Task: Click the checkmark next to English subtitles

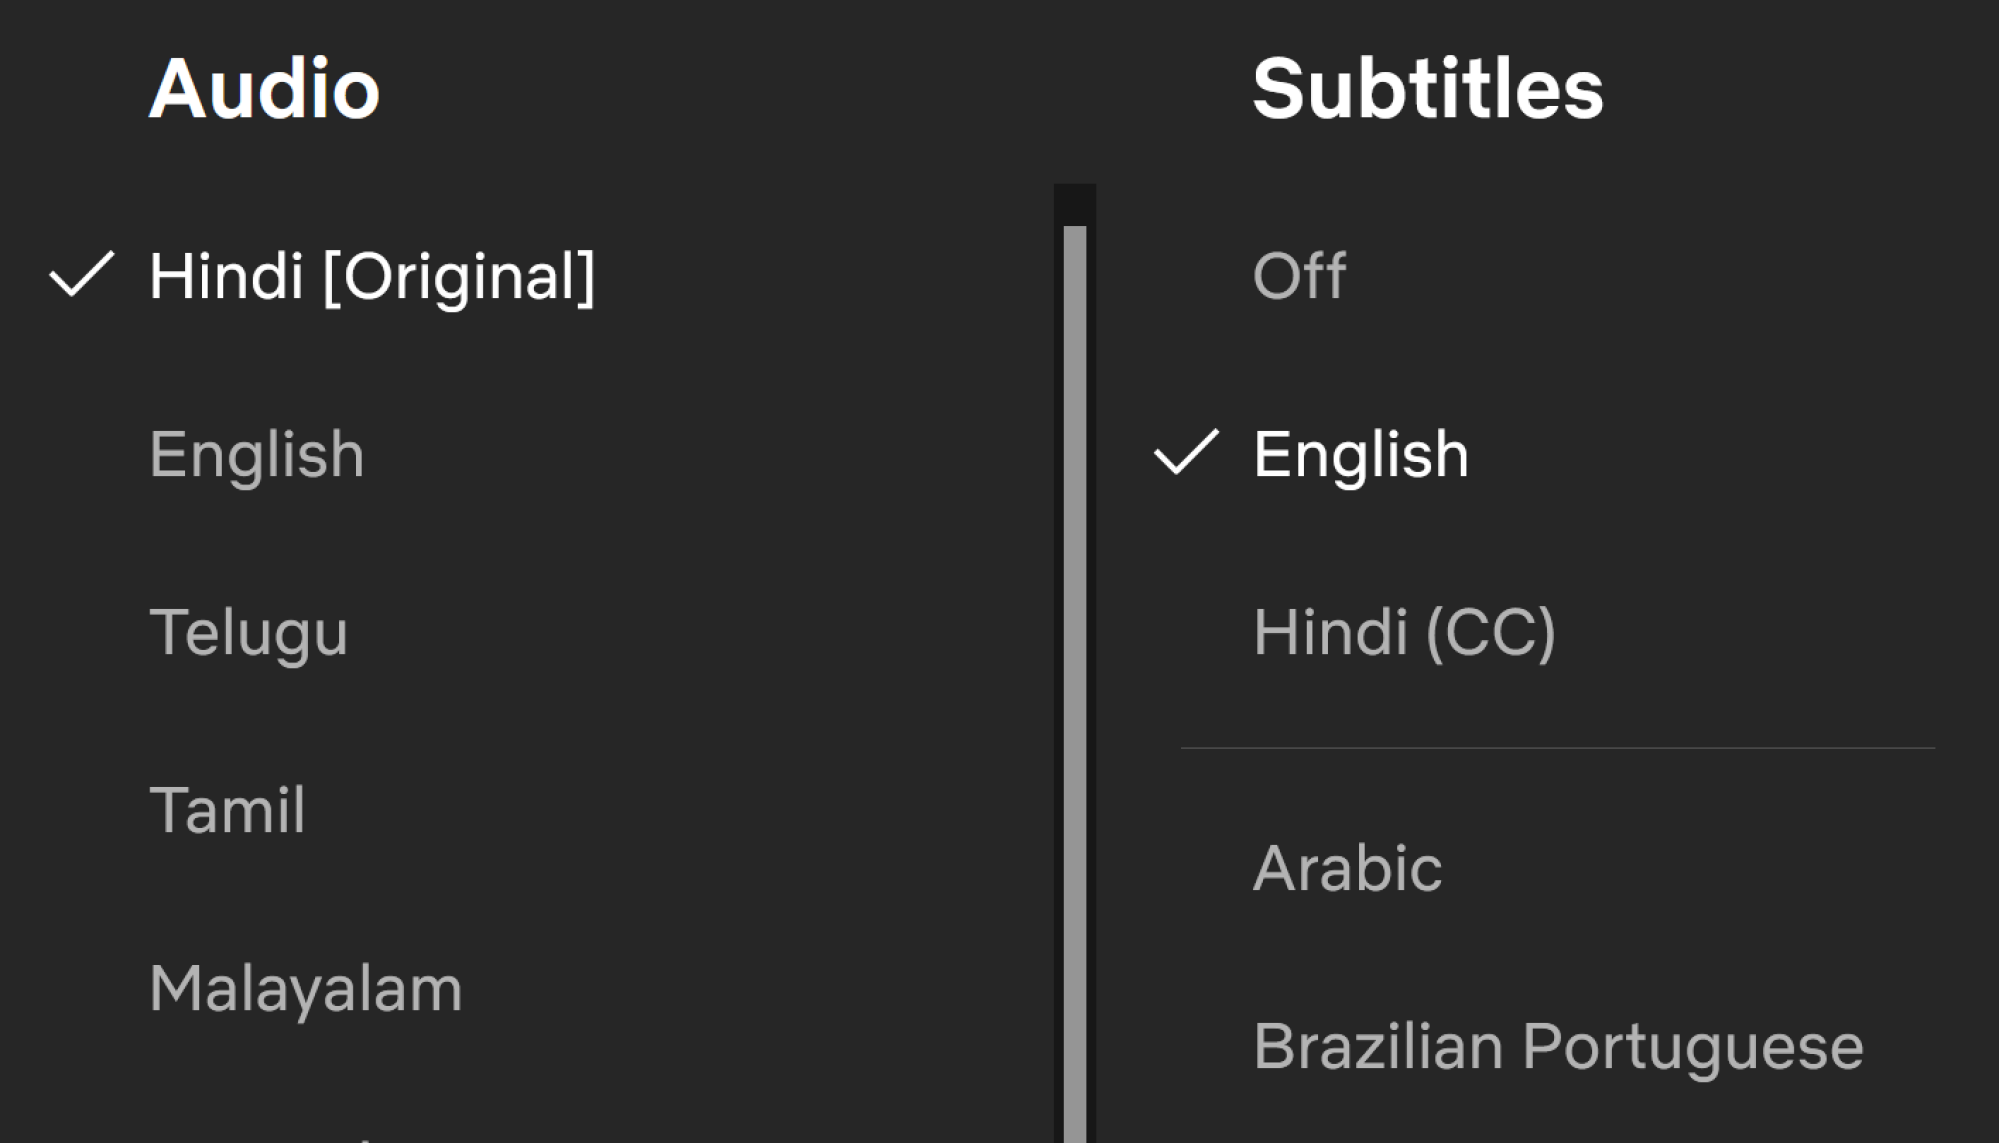Action: click(1186, 452)
